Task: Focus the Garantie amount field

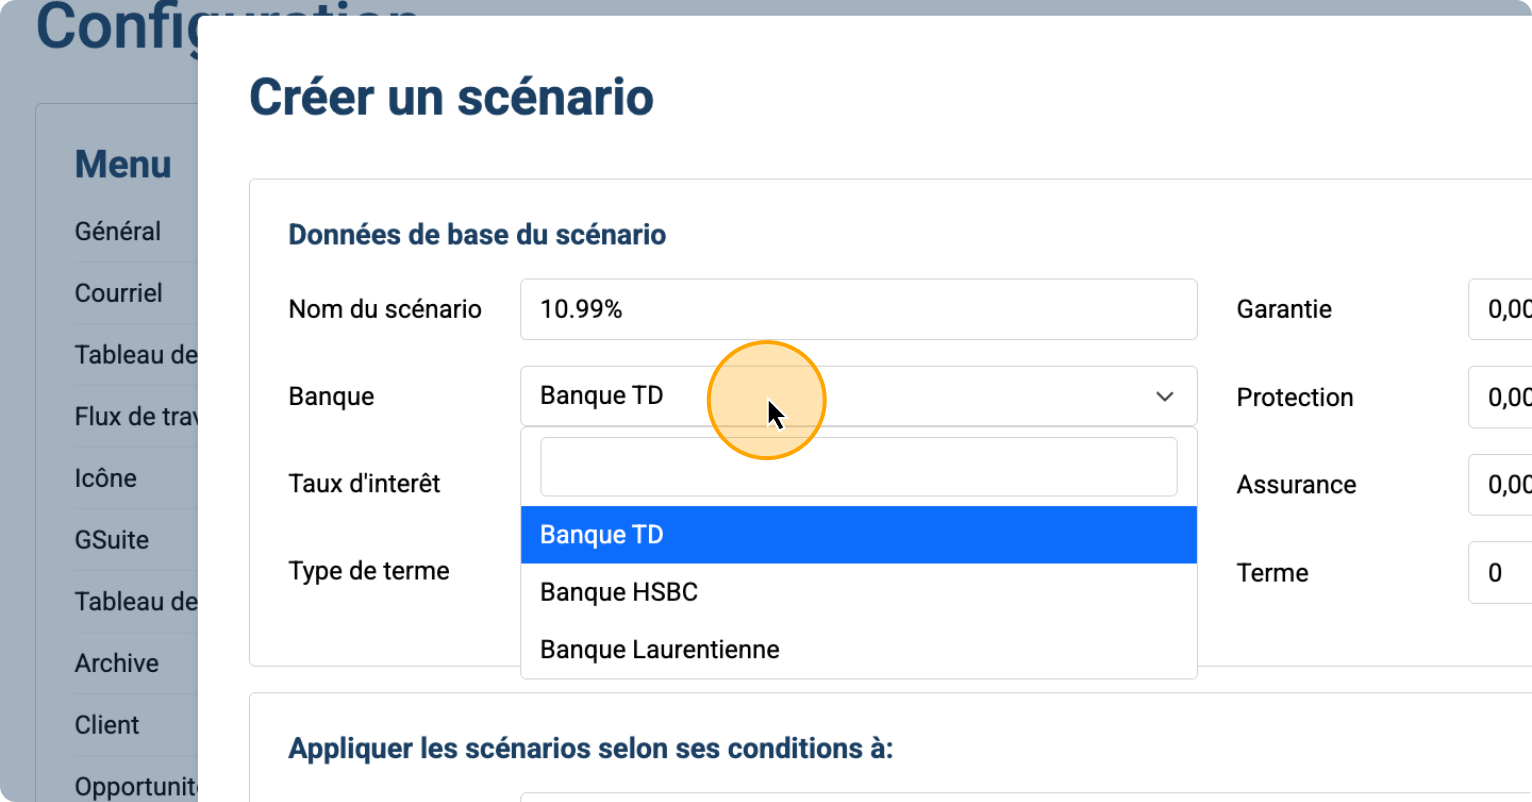Action: pyautogui.click(x=1500, y=310)
